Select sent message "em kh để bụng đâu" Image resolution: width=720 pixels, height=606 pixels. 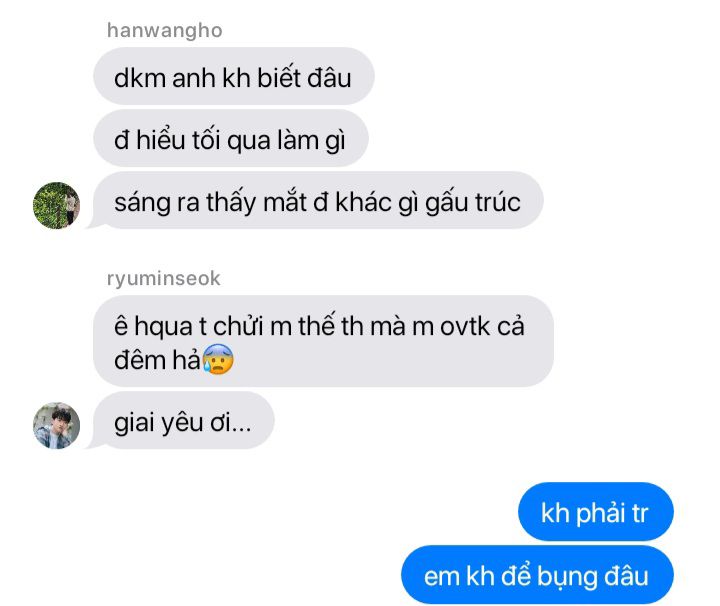click(x=537, y=574)
